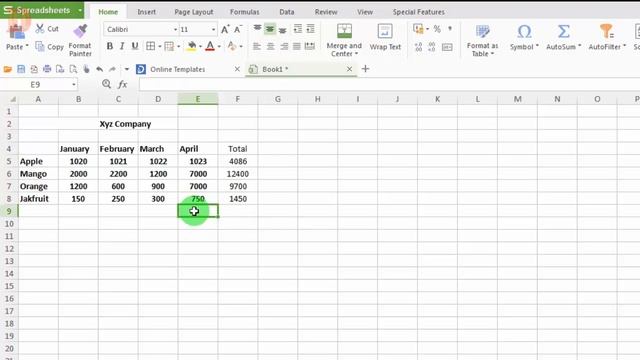640x360 pixels.
Task: Expand the Name Box E9 dropdown
Action: [74, 84]
